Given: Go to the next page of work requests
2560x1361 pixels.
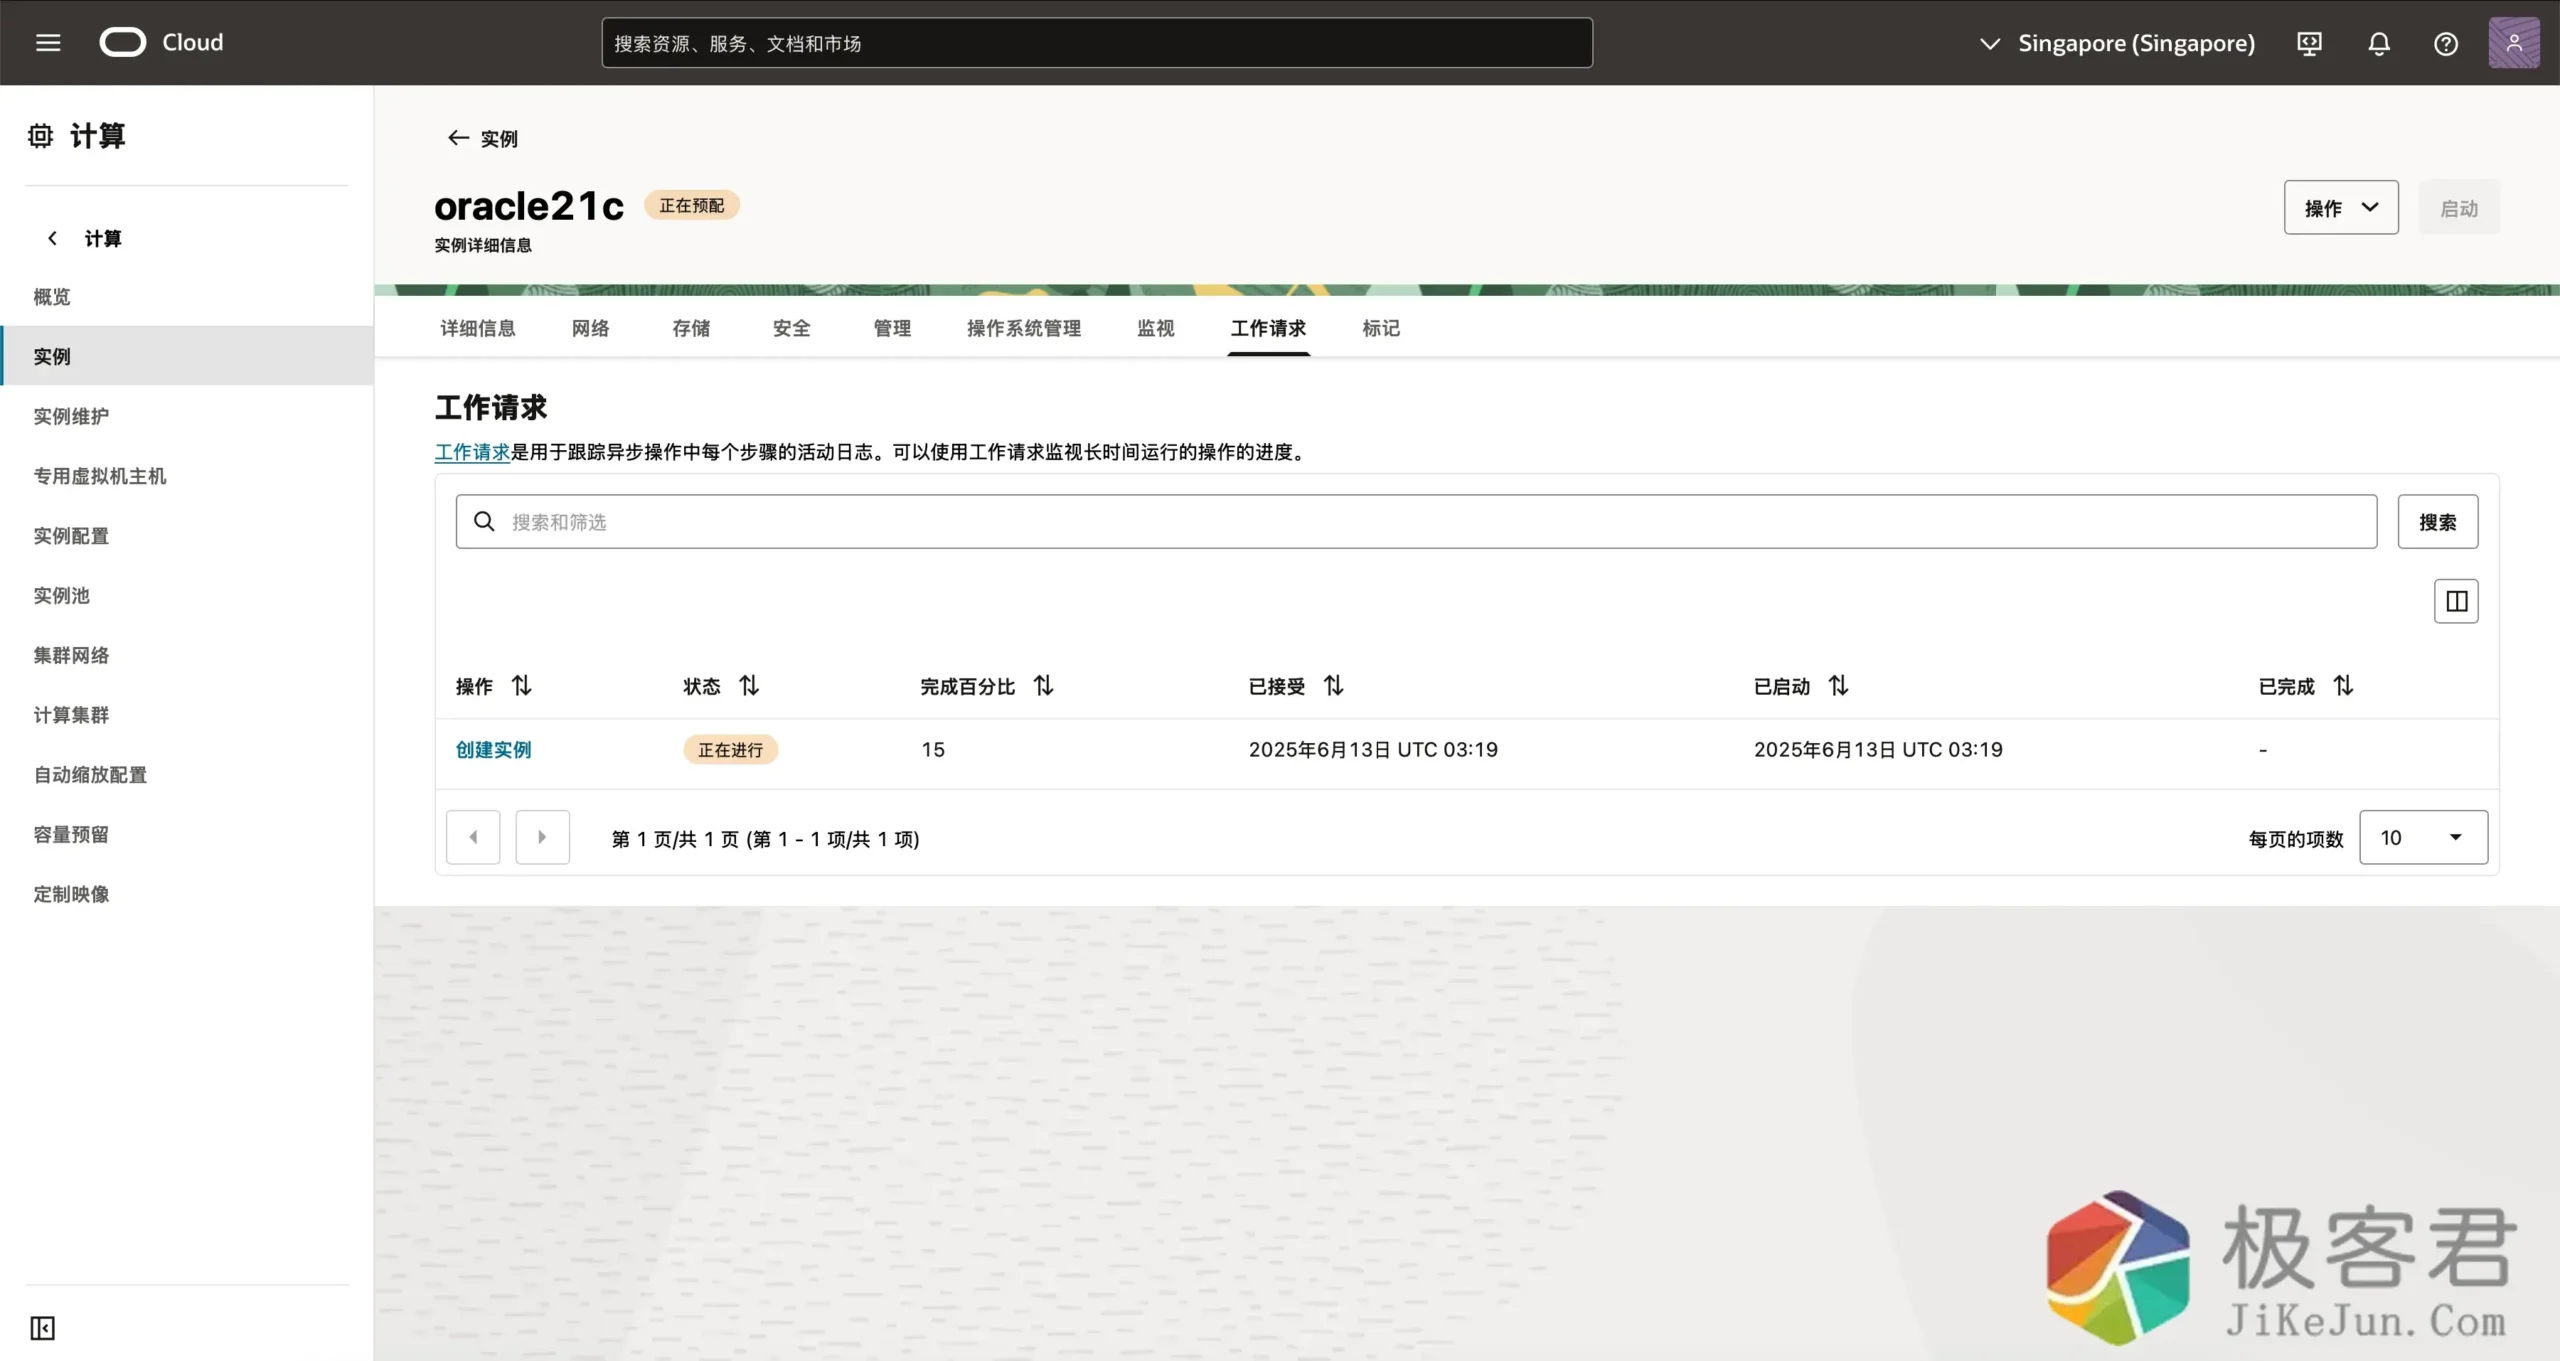Looking at the screenshot, I should point(542,837).
